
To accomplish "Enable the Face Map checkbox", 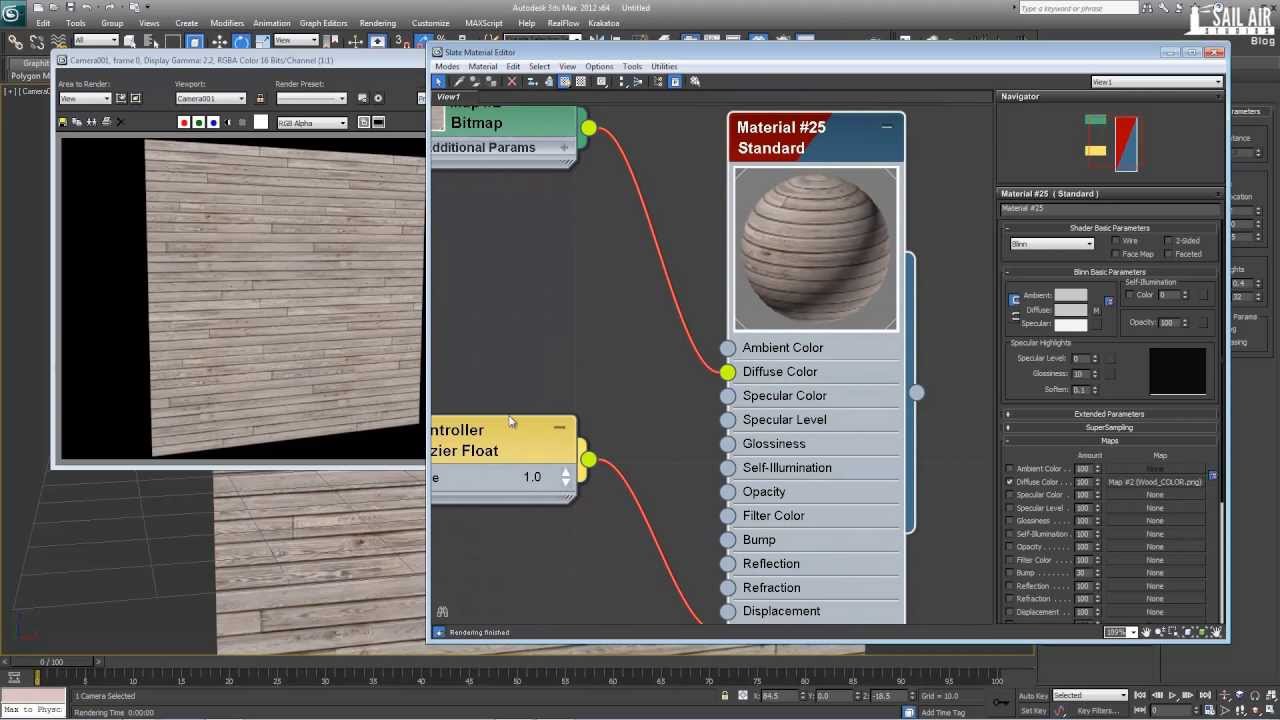I will point(1116,254).
